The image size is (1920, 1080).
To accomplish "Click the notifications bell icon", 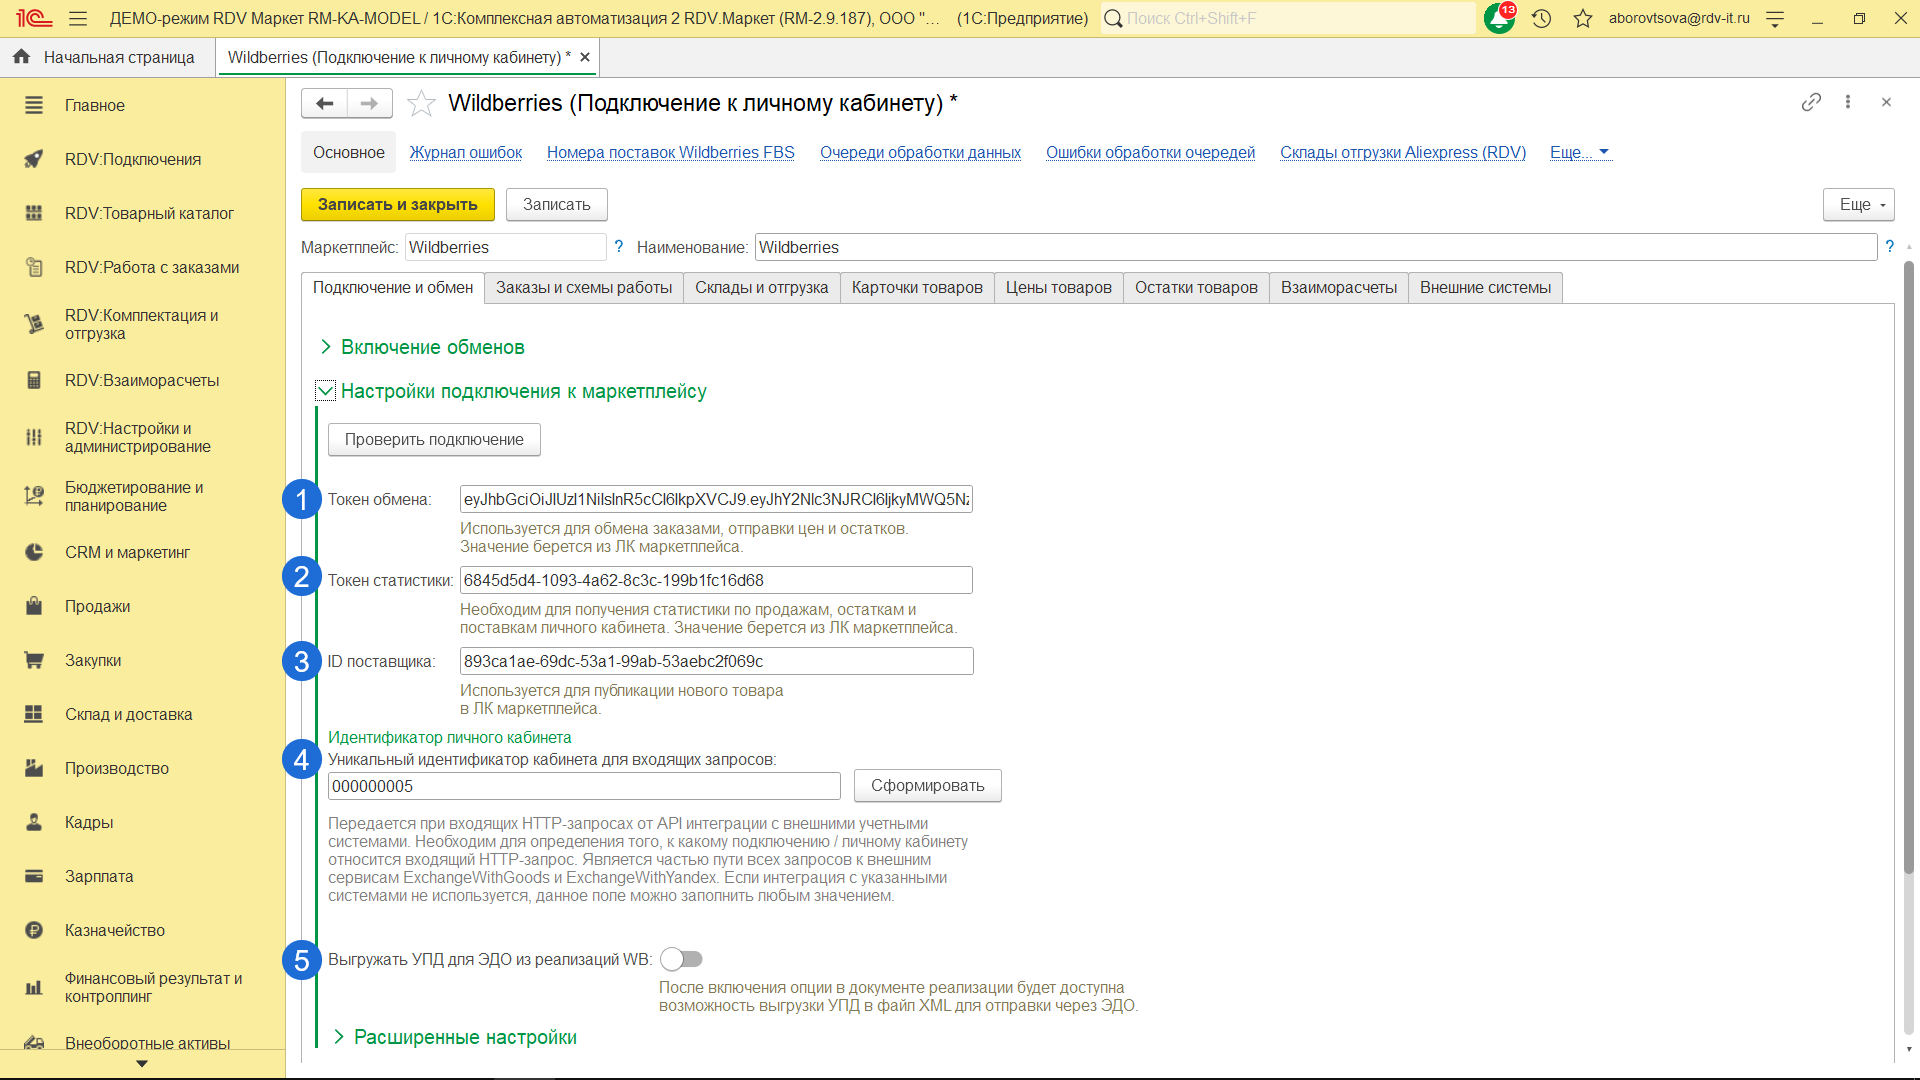I will 1498,18.
